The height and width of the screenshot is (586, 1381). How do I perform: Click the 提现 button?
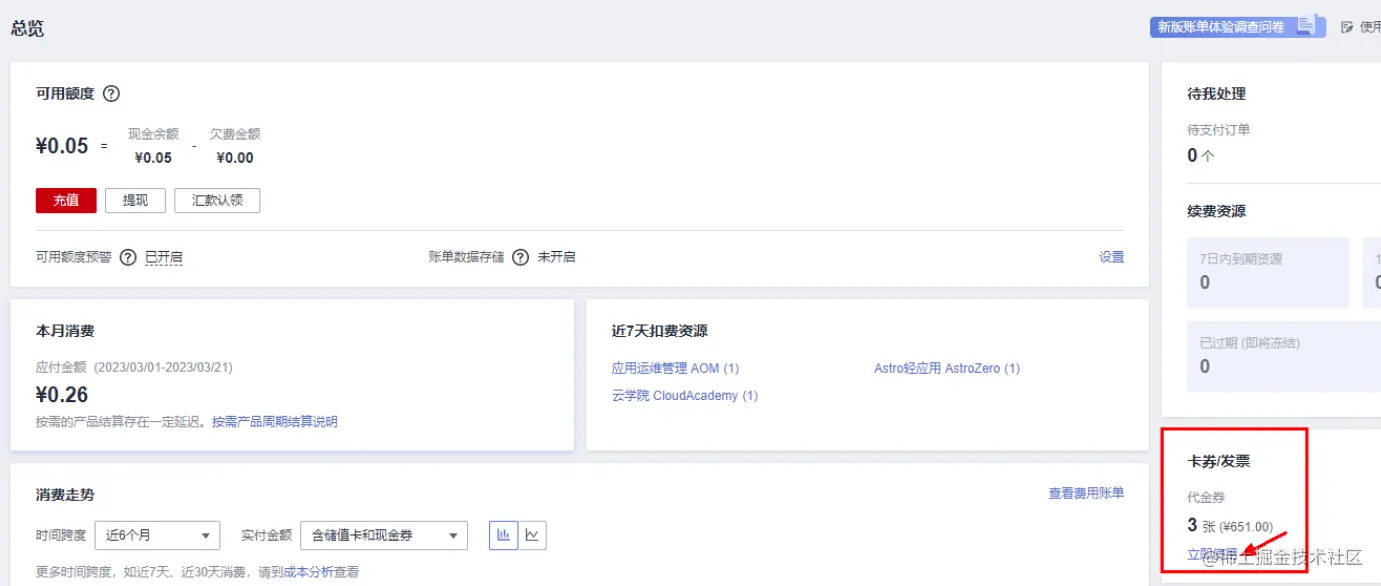[135, 200]
